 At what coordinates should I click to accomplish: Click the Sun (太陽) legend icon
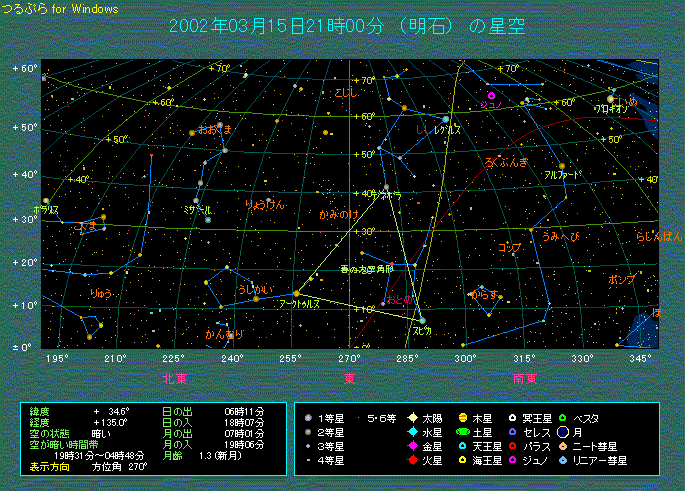(x=412, y=417)
